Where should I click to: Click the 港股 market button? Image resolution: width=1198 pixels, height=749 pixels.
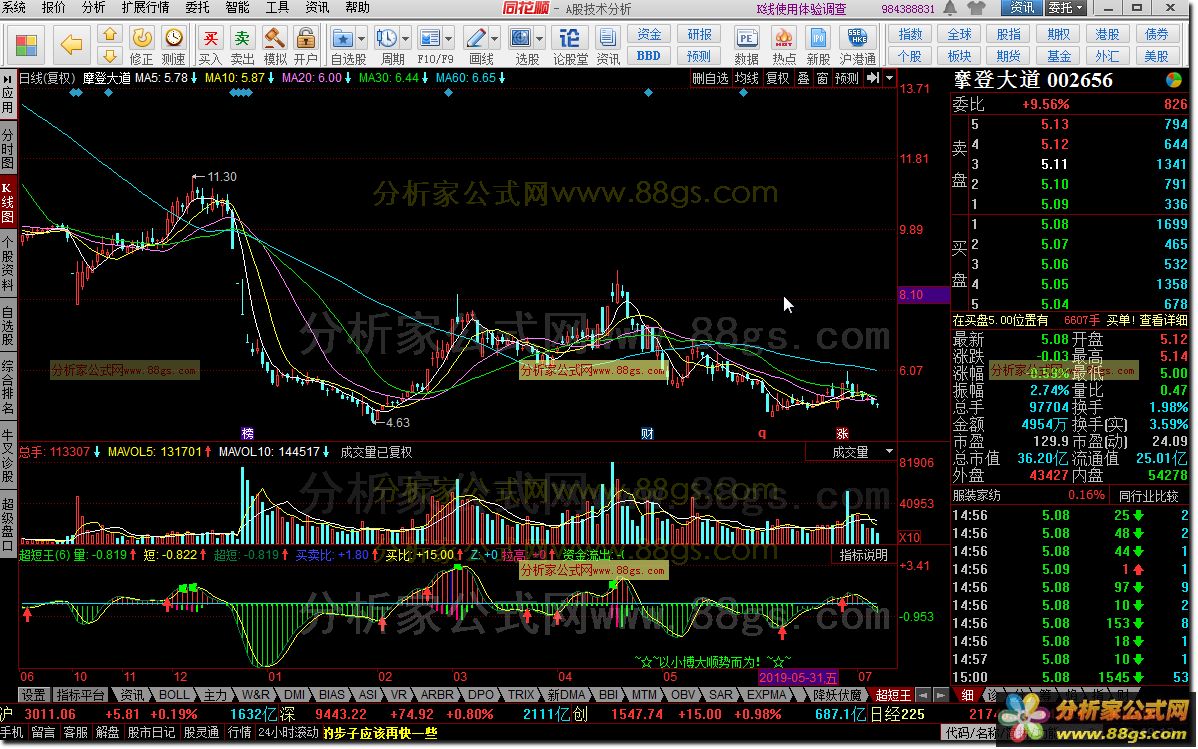1107,34
